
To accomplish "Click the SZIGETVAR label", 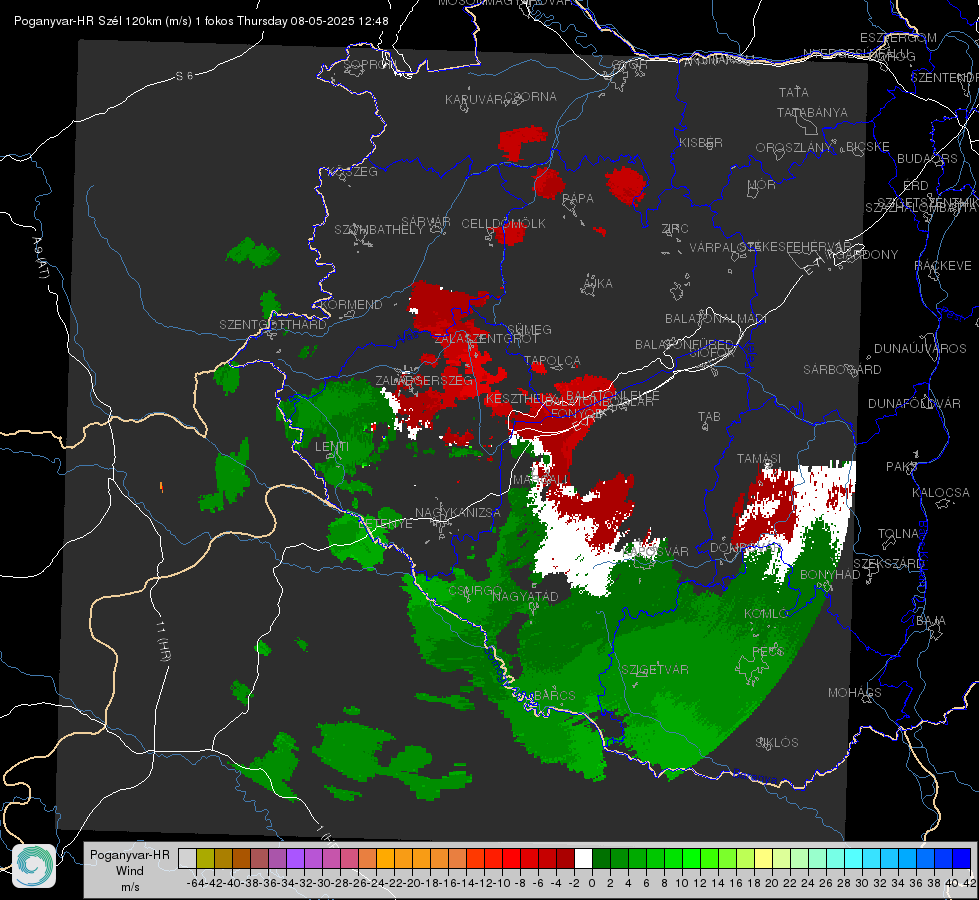I will [x=655, y=670].
